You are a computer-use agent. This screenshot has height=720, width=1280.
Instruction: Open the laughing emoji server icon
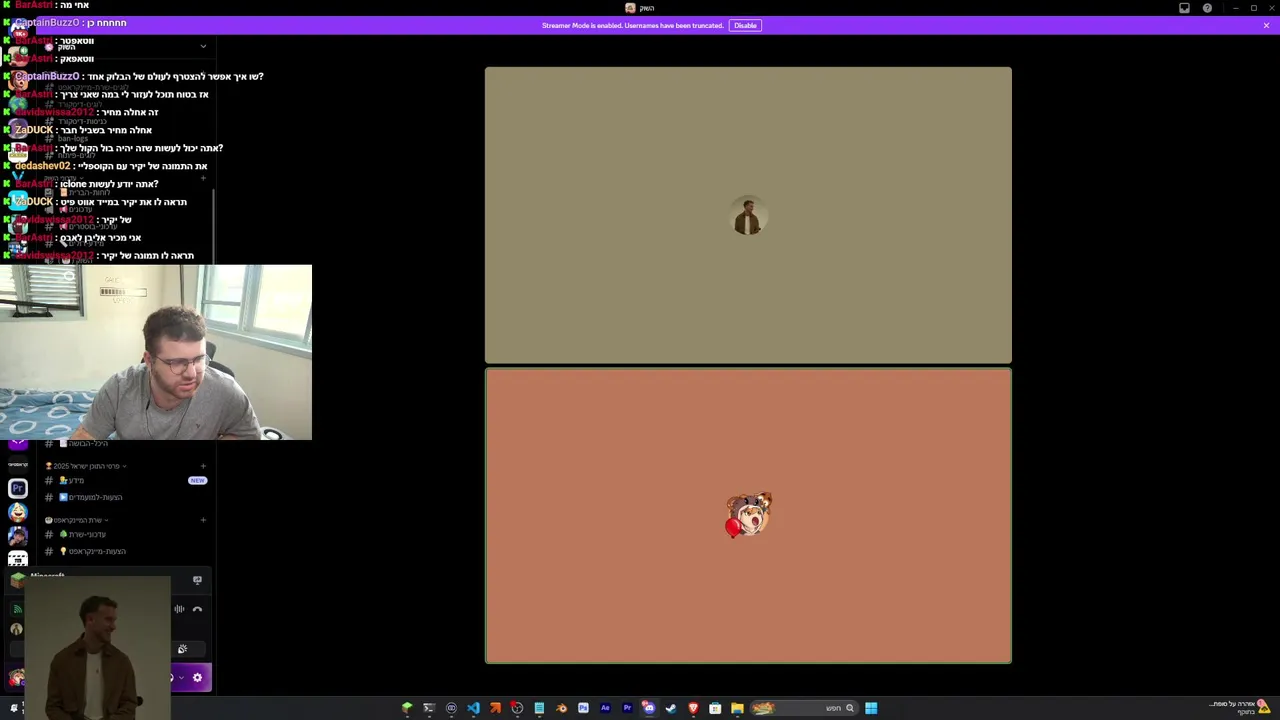17,512
